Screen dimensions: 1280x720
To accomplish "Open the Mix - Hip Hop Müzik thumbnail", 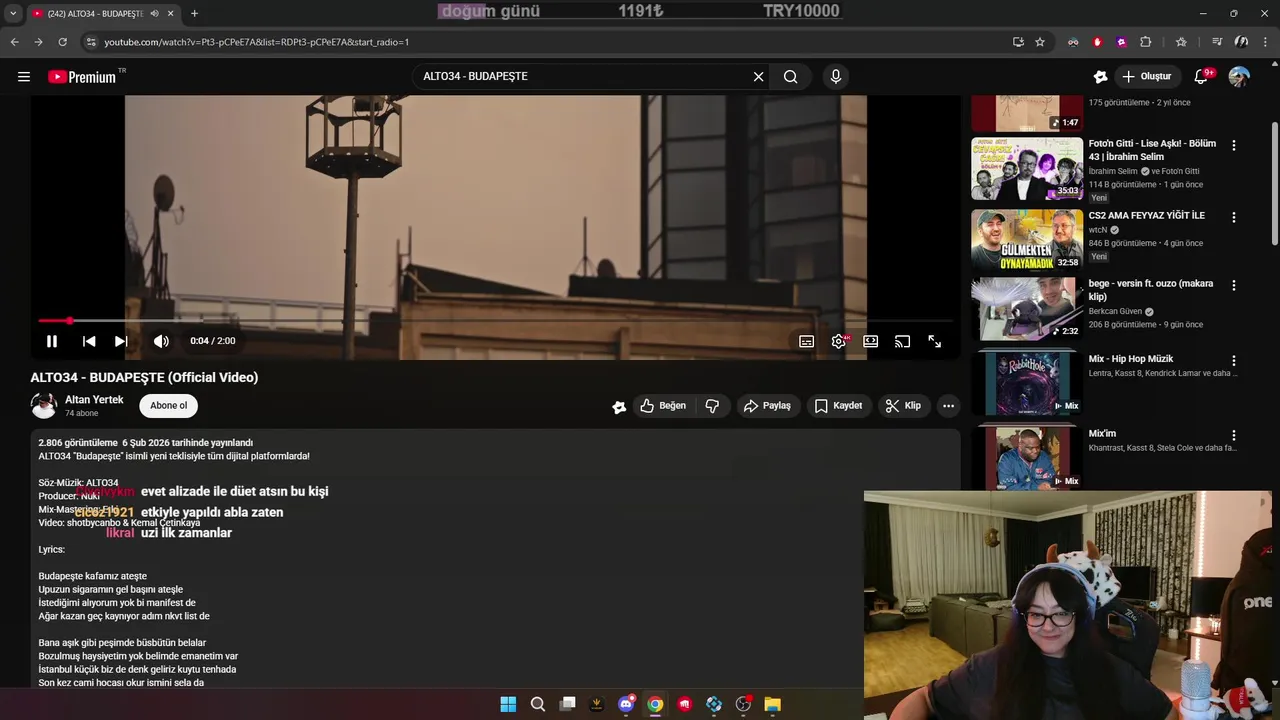I will click(x=1027, y=382).
